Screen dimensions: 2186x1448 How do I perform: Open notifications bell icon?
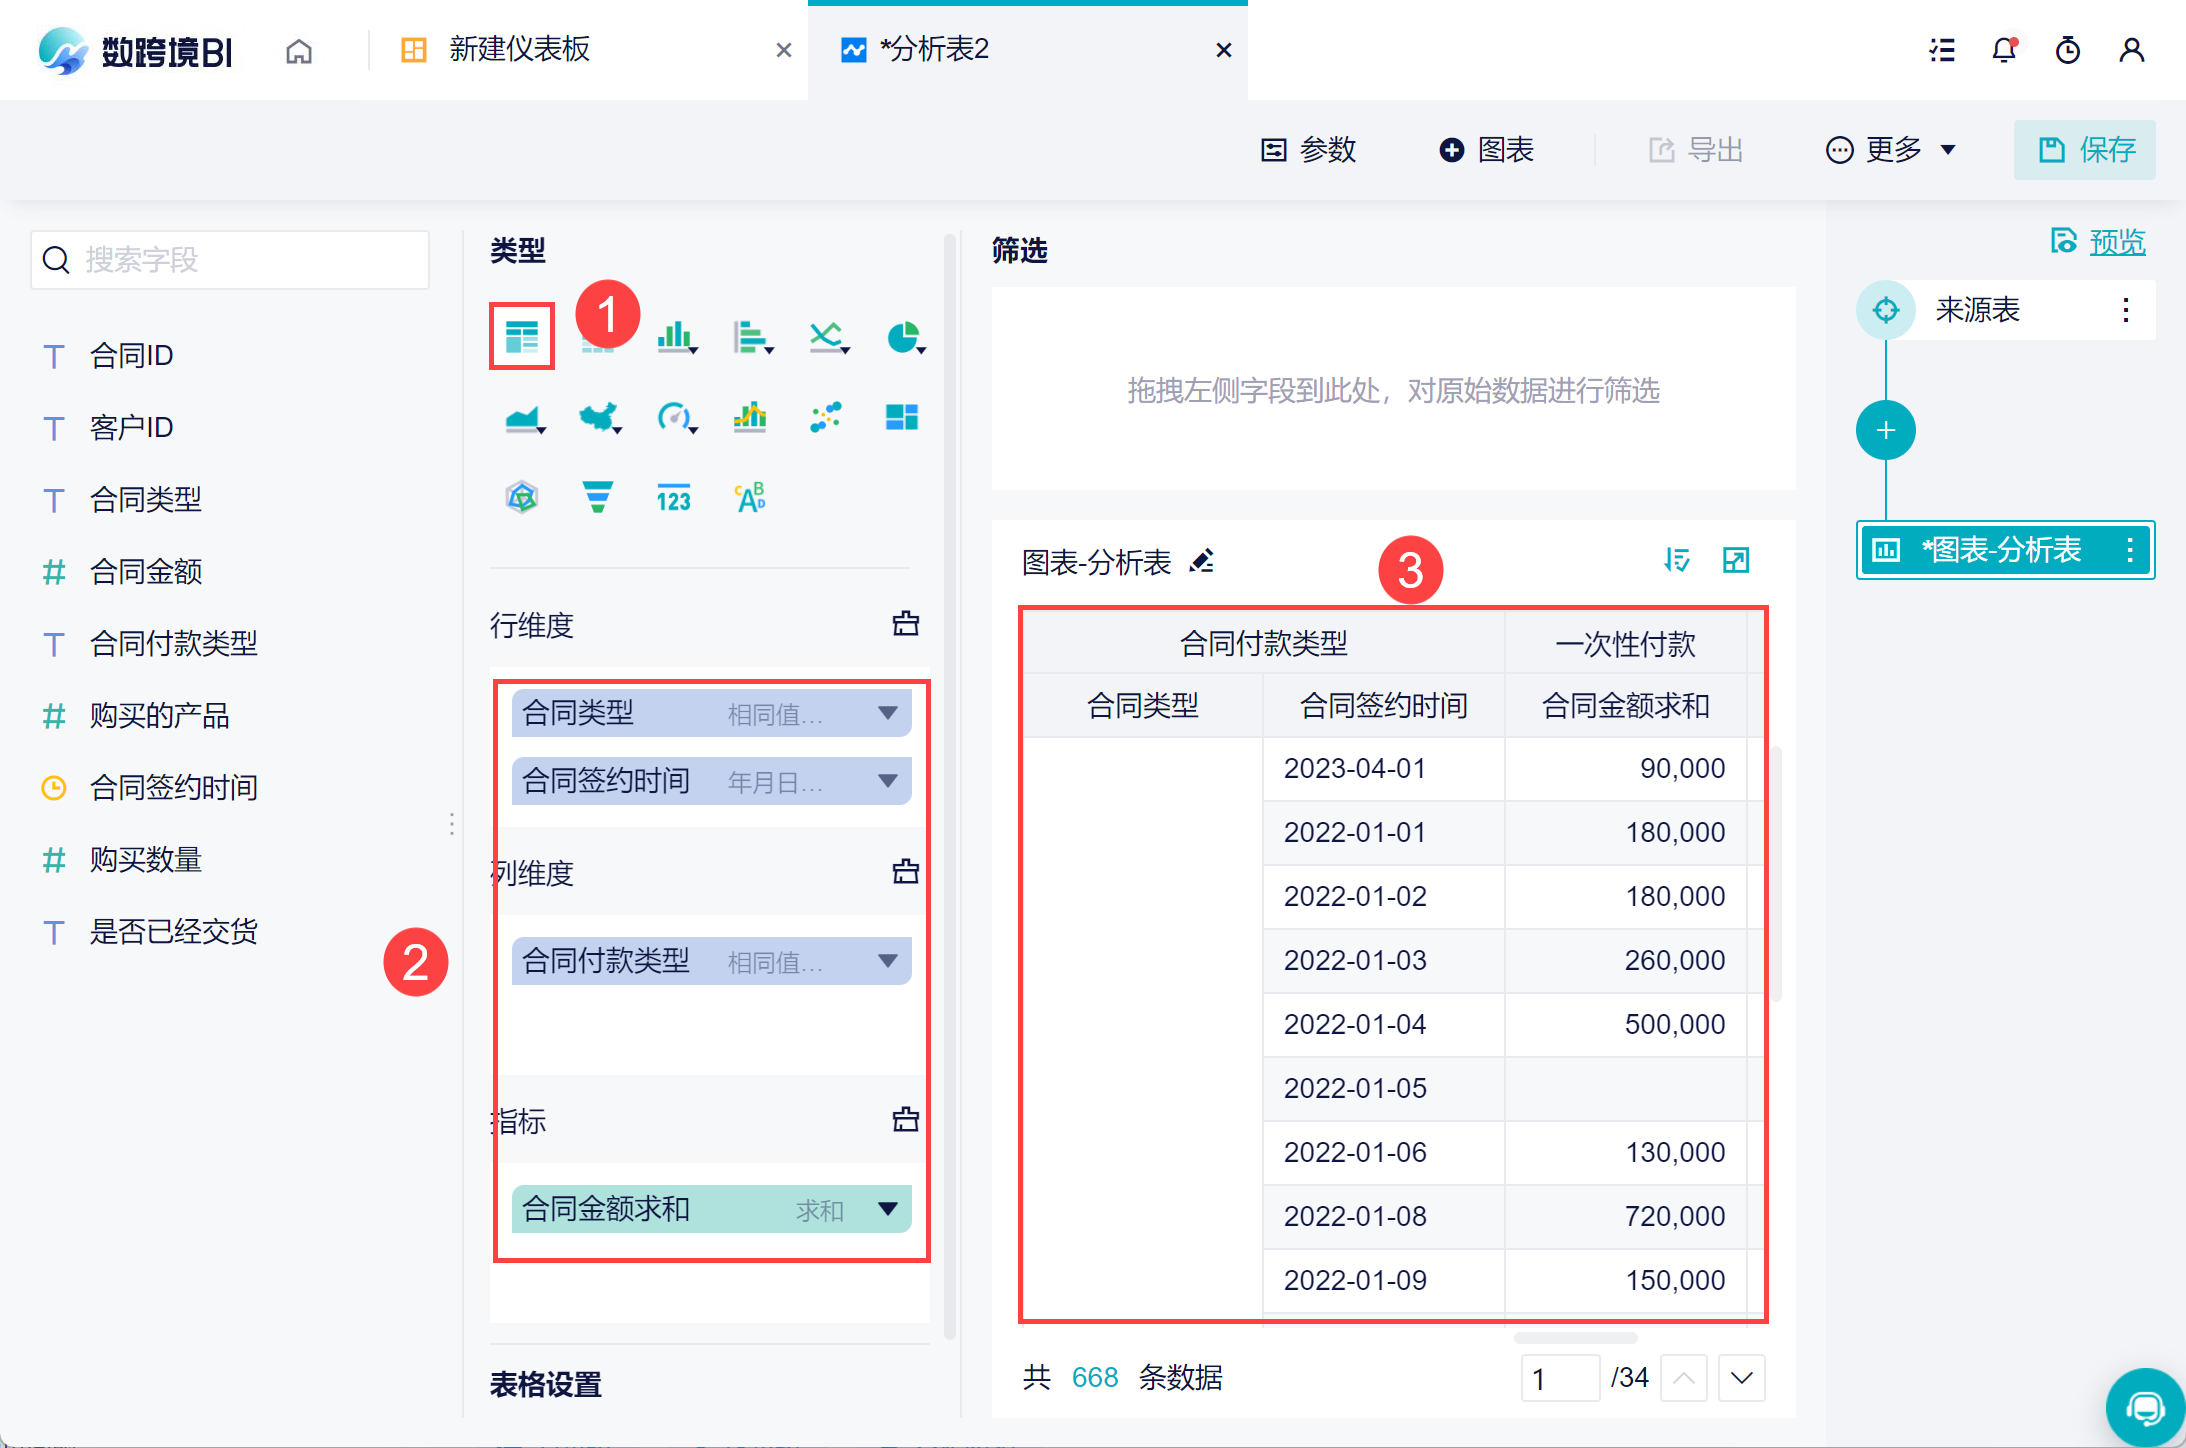tap(2004, 50)
